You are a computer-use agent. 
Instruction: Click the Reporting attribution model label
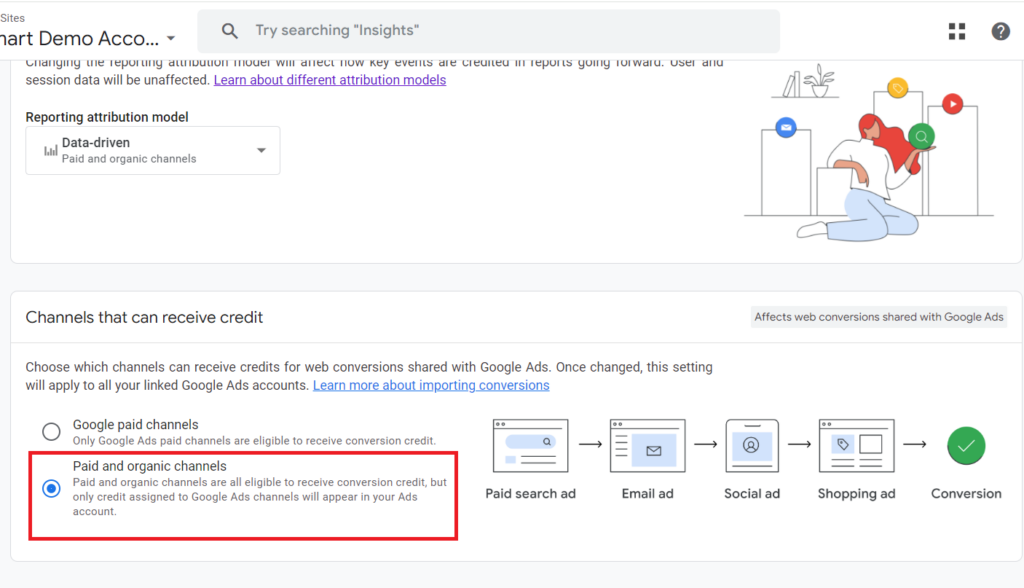coord(107,117)
